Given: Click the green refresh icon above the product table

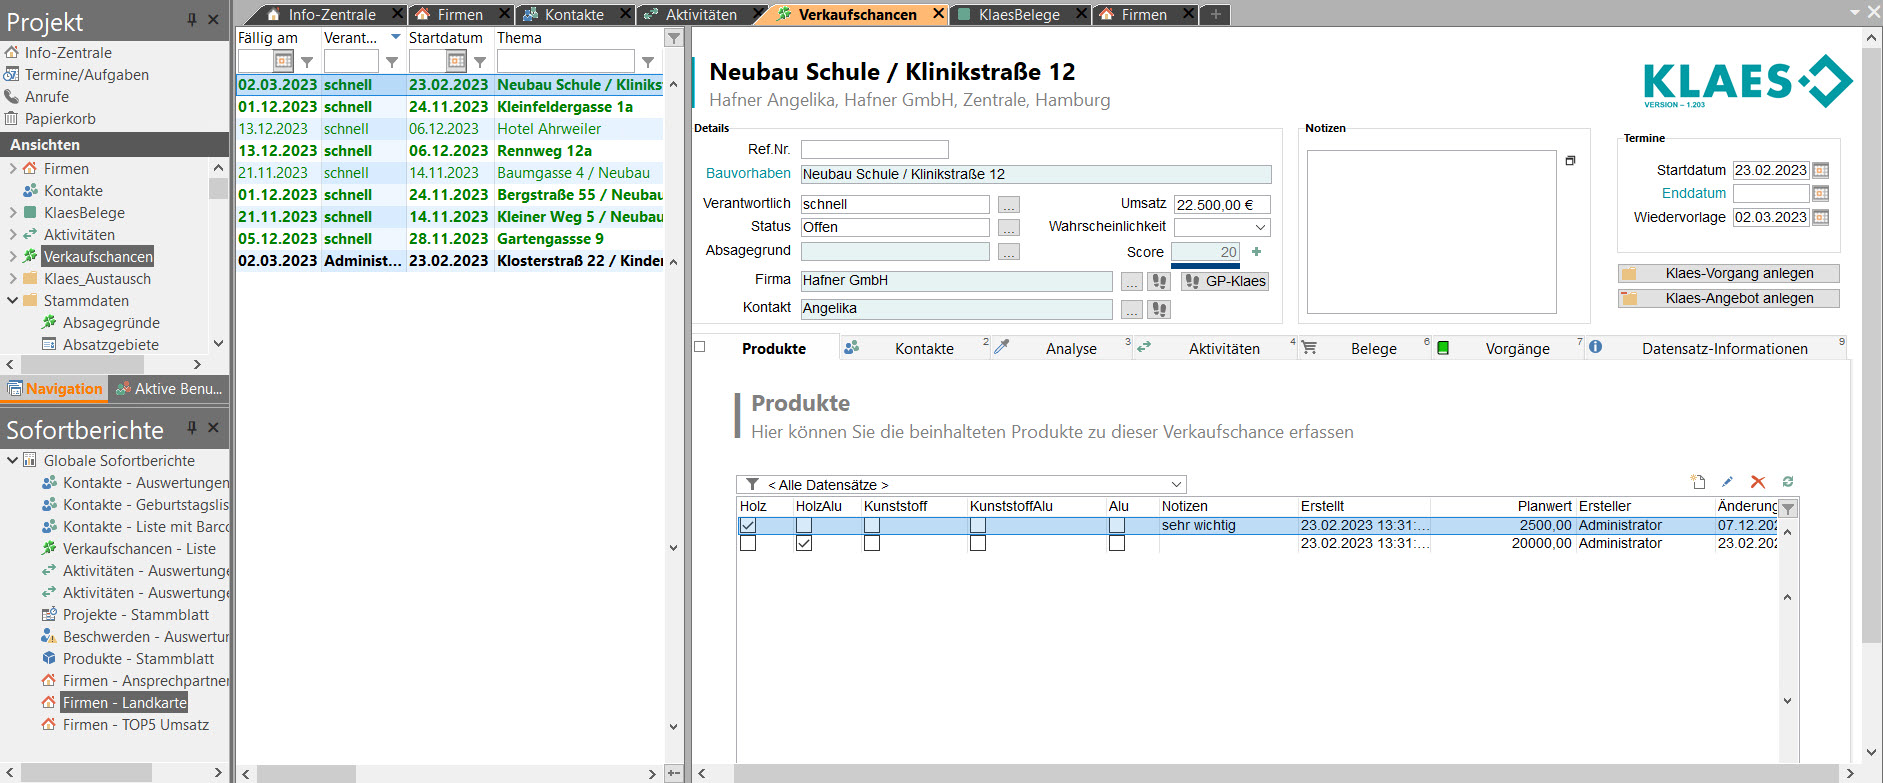Looking at the screenshot, I should tap(1788, 482).
